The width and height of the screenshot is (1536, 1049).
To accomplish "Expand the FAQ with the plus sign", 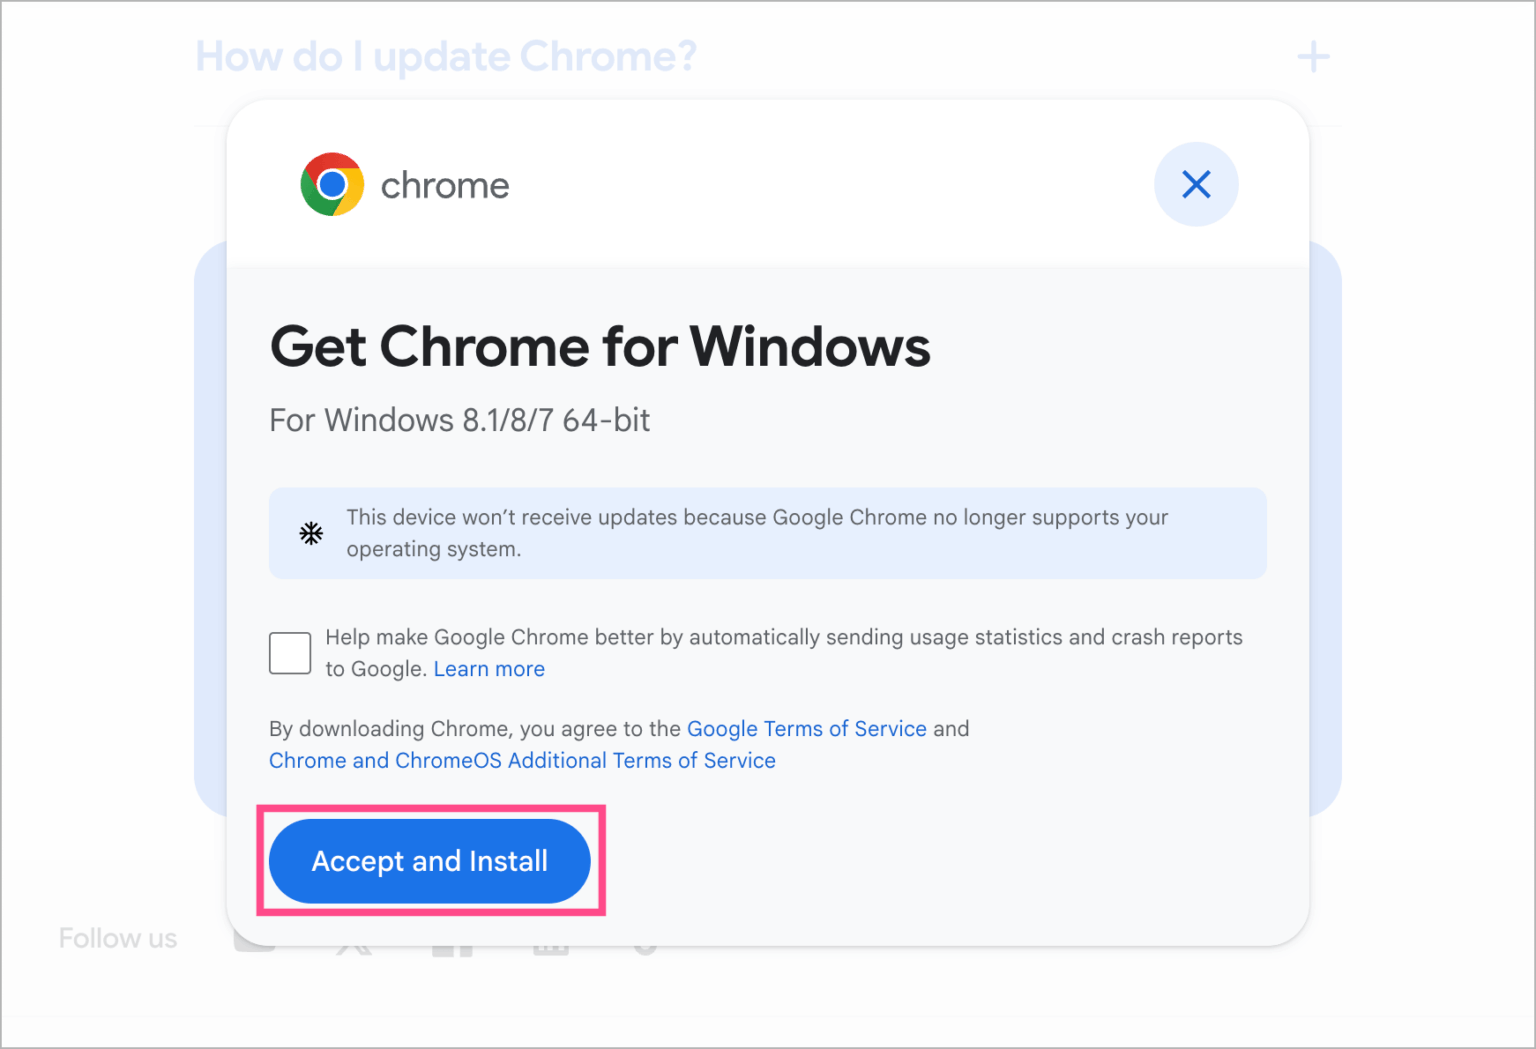I will tap(1313, 56).
